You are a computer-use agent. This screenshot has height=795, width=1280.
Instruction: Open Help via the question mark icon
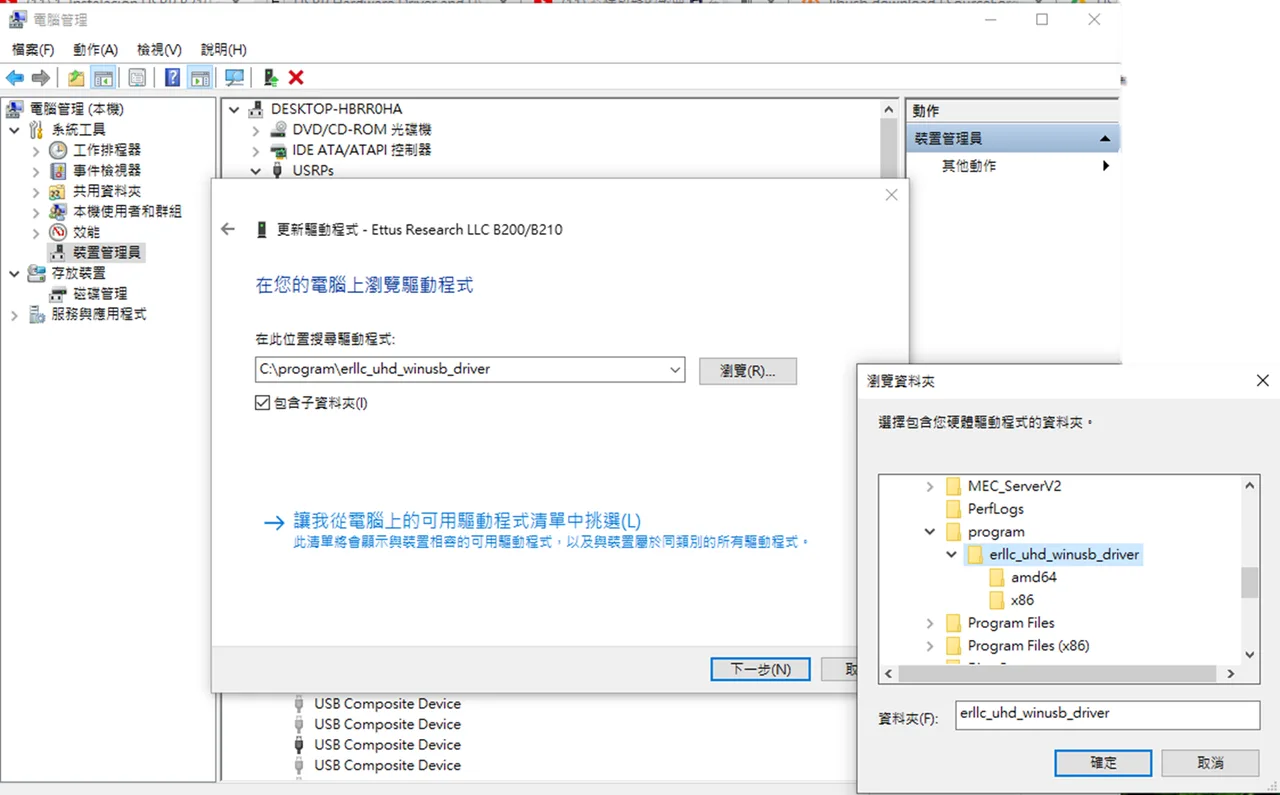click(x=173, y=78)
